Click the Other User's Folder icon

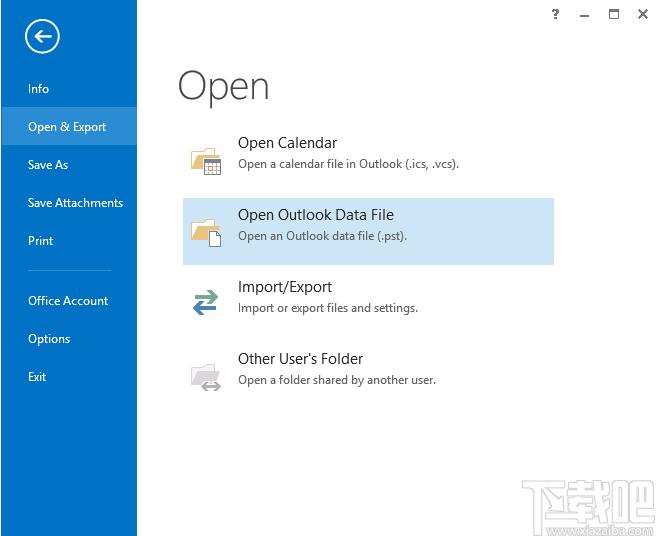[x=206, y=377]
